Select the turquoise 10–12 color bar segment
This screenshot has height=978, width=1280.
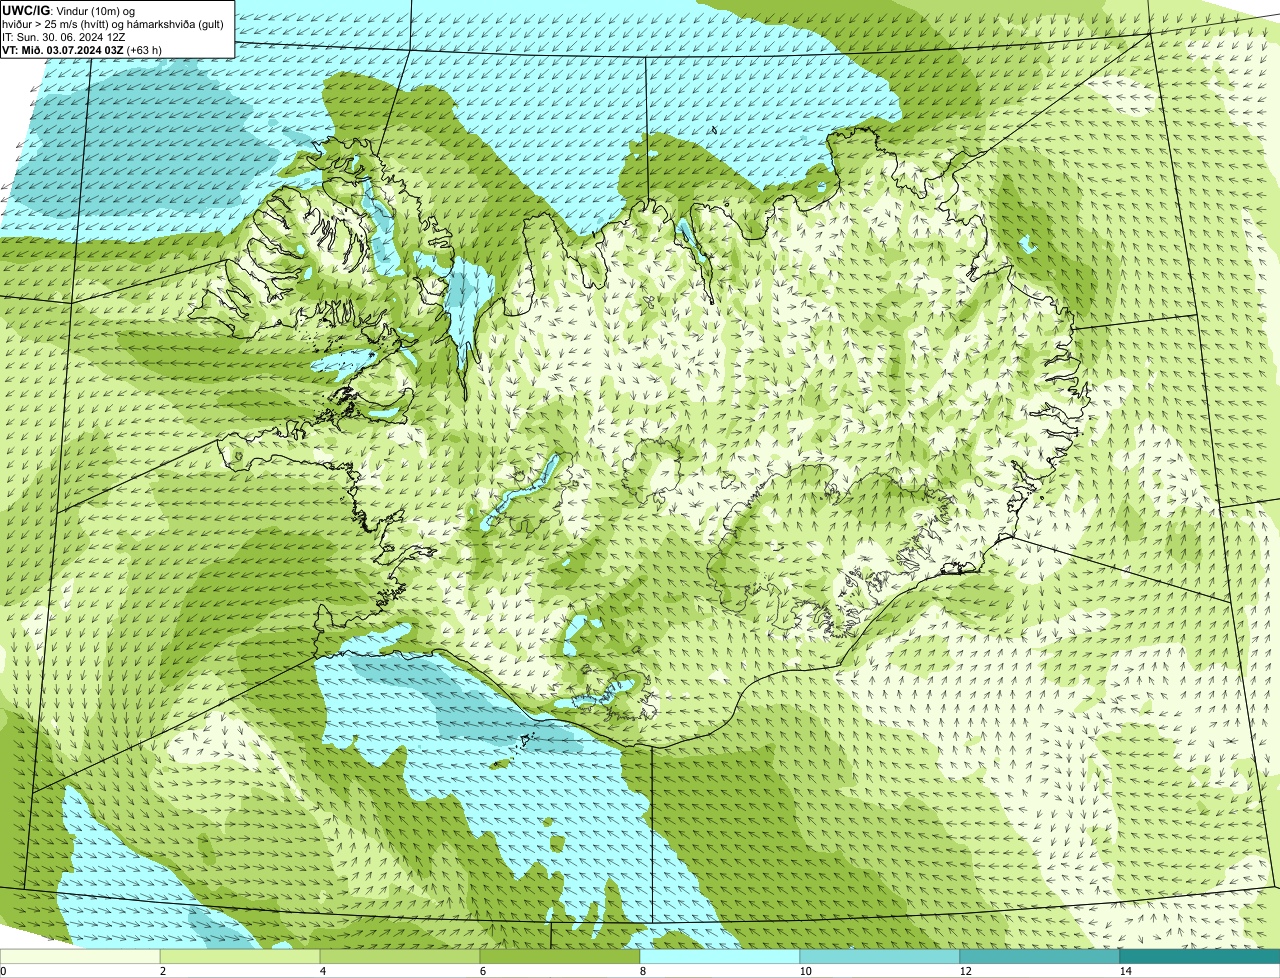click(x=880, y=956)
